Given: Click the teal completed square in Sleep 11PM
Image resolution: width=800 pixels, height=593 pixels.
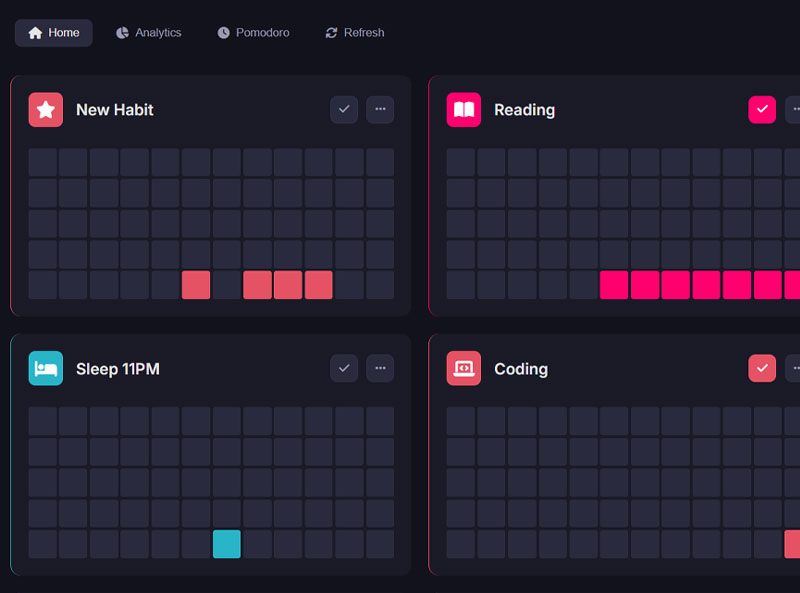Looking at the screenshot, I should pyautogui.click(x=227, y=544).
